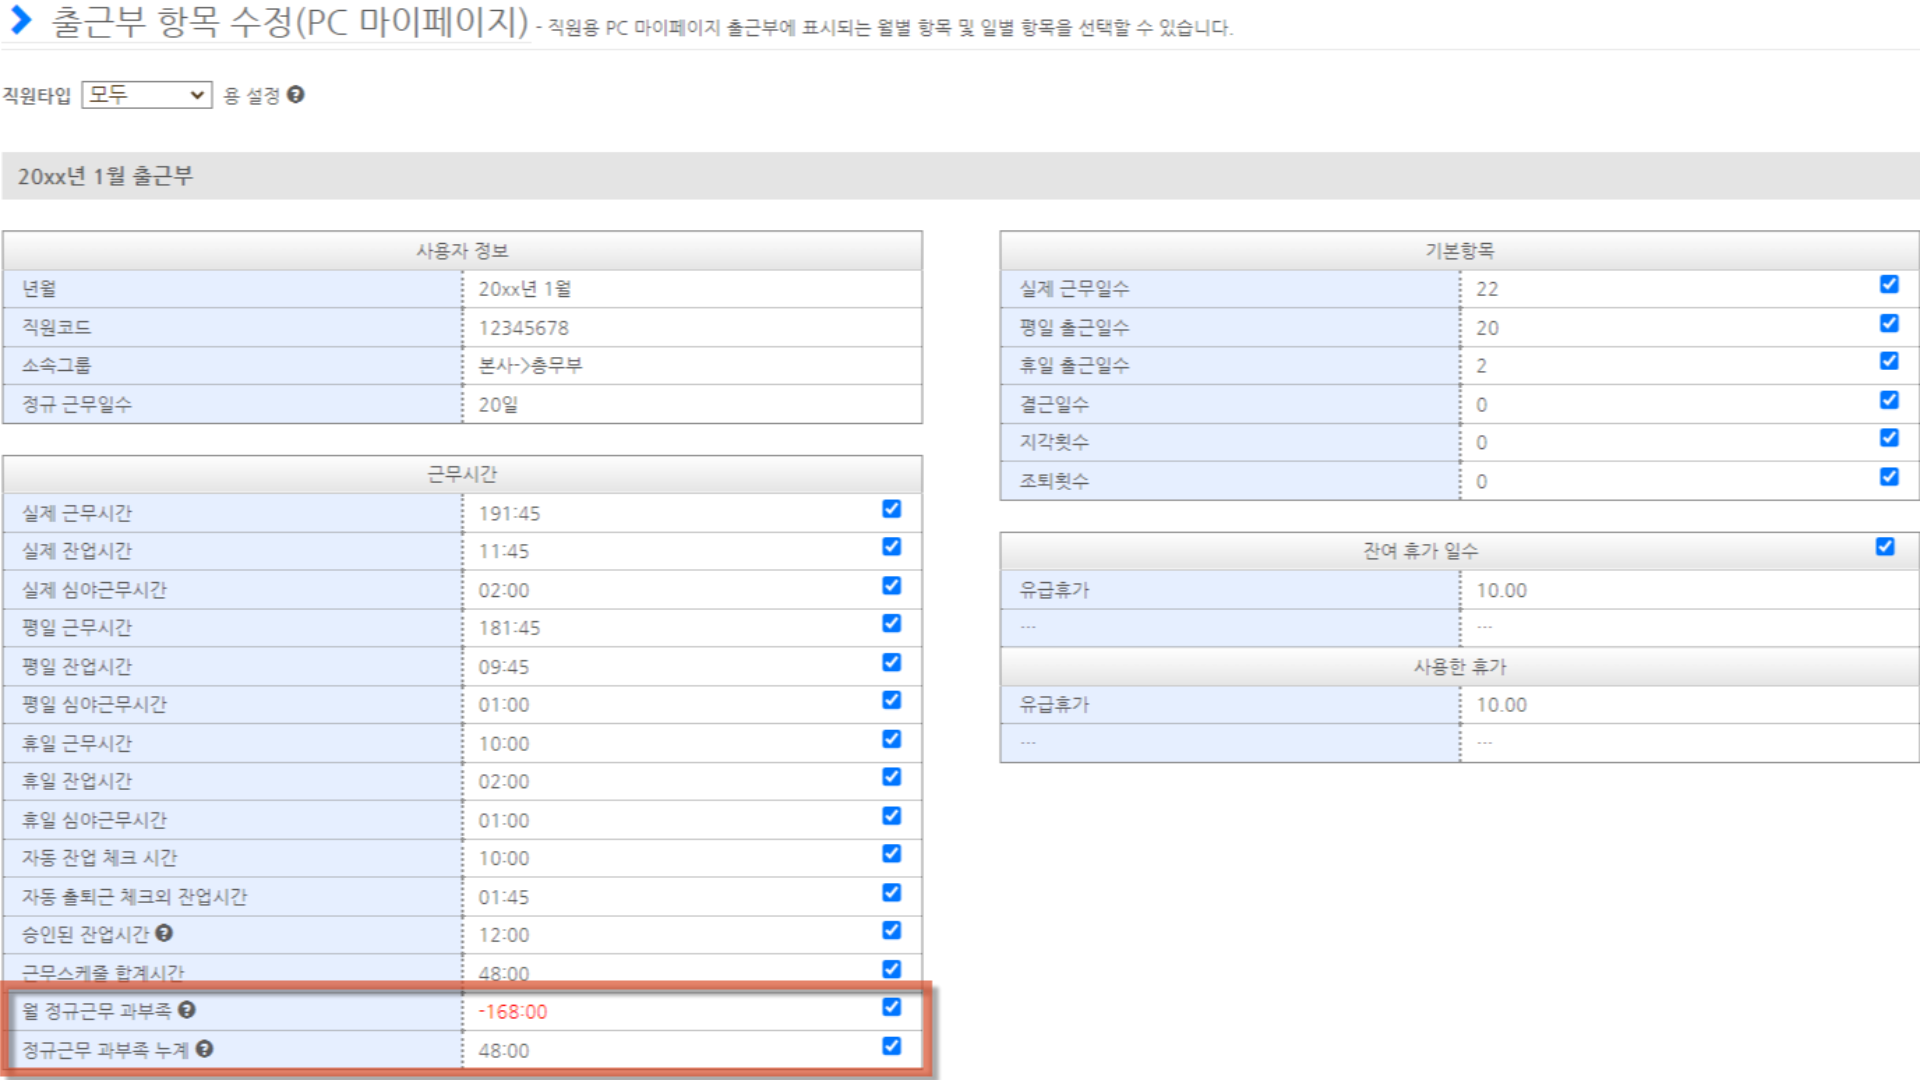This screenshot has width=1920, height=1080.
Task: Click blue arrow icon before page title
Action: tap(20, 21)
